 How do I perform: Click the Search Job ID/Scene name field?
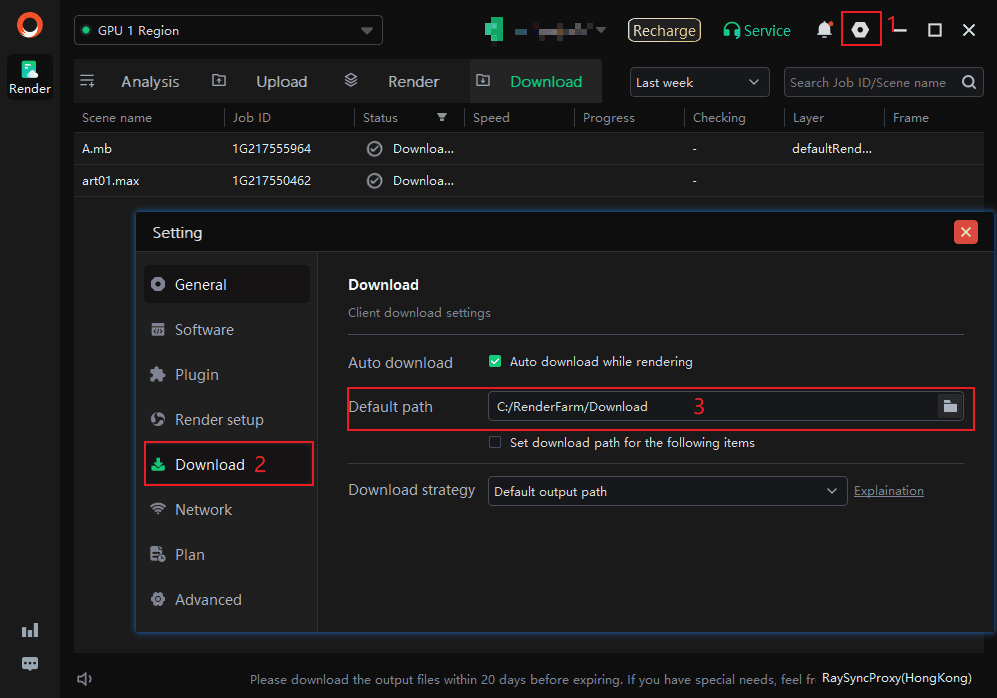point(868,83)
